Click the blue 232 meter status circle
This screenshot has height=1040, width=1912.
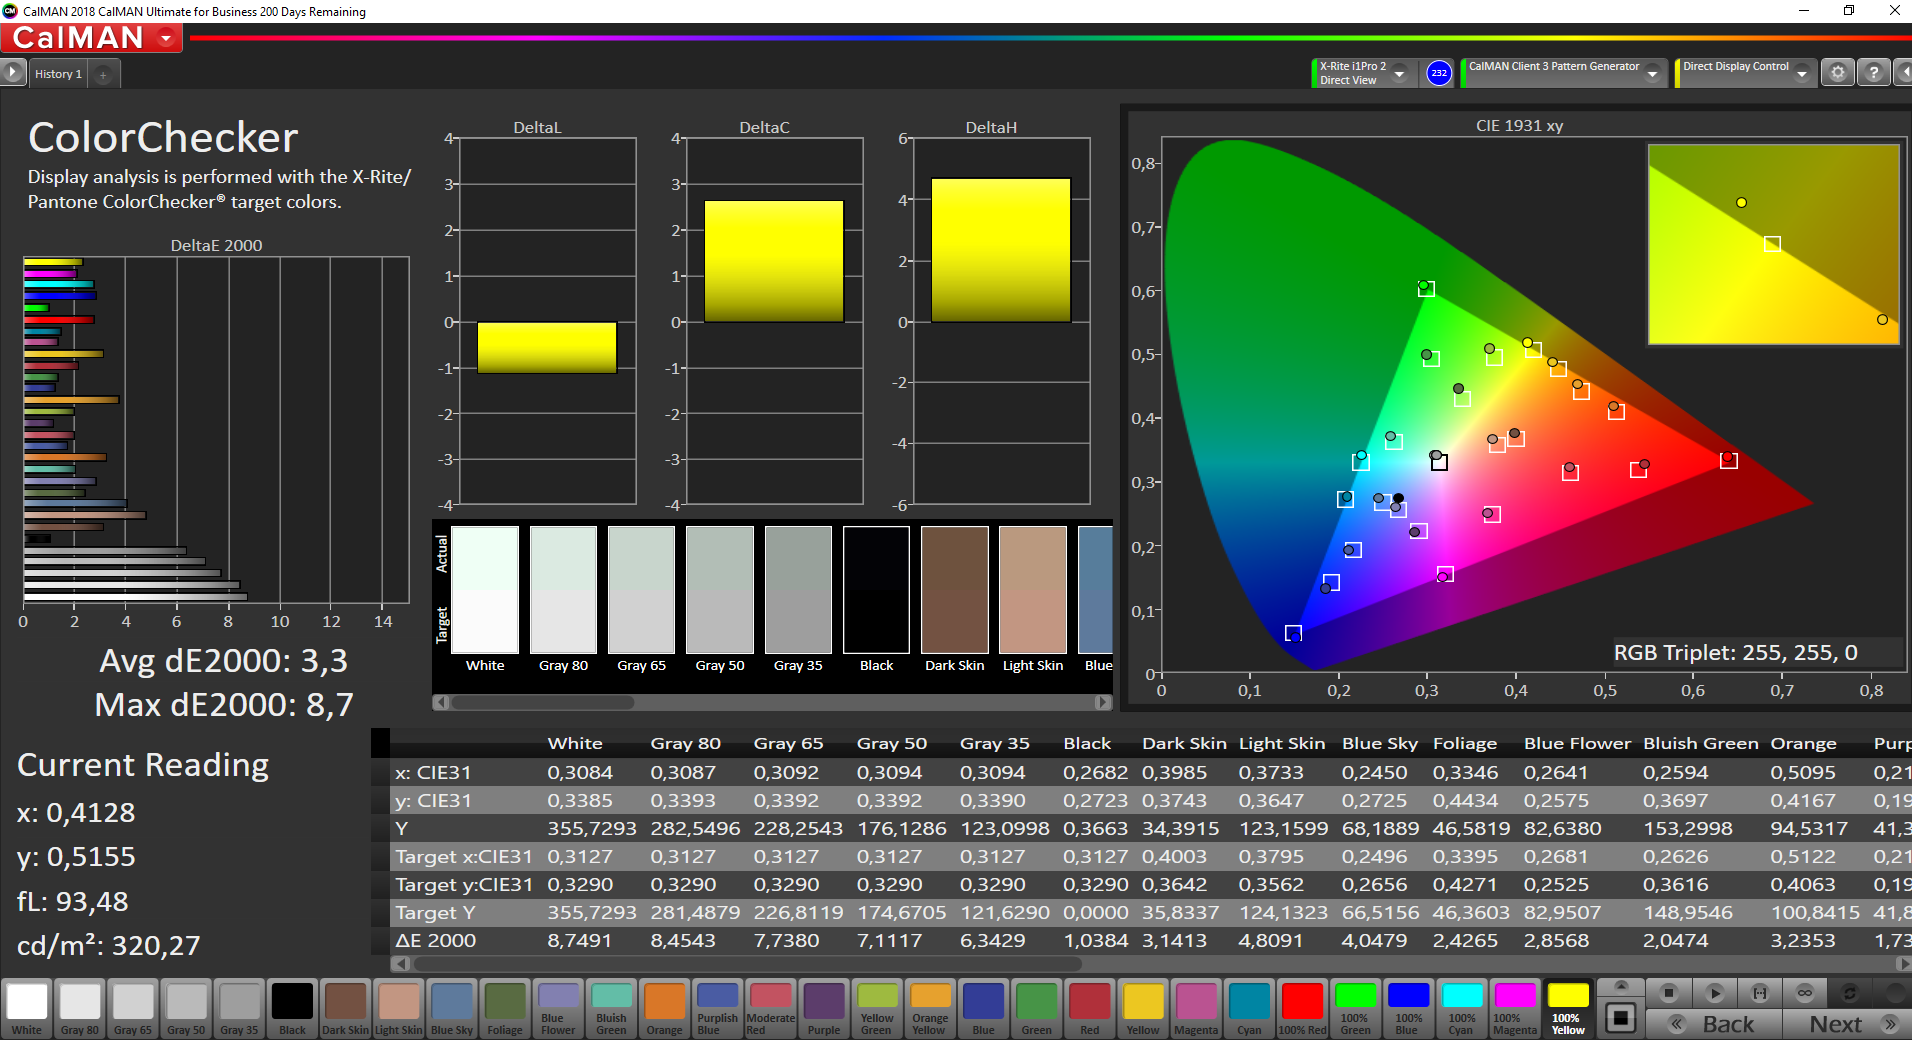pos(1438,73)
